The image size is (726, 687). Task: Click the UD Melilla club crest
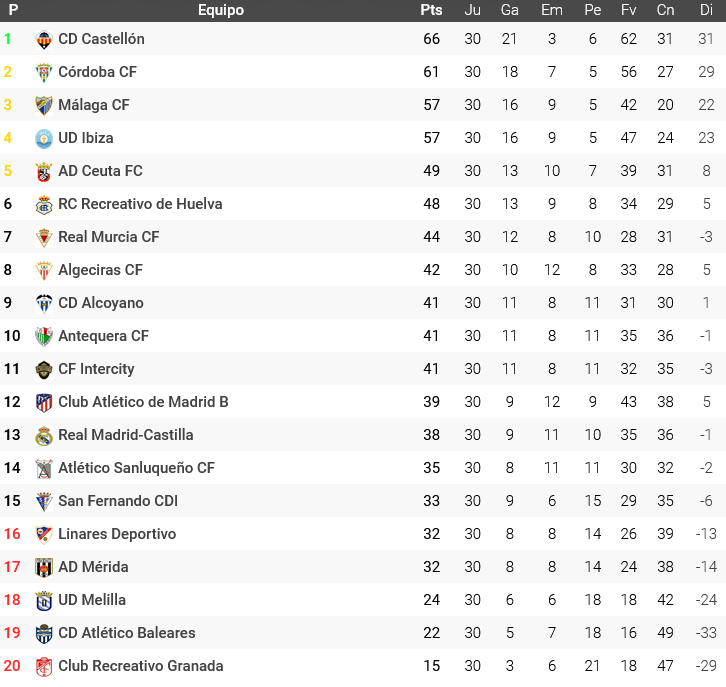tap(44, 601)
